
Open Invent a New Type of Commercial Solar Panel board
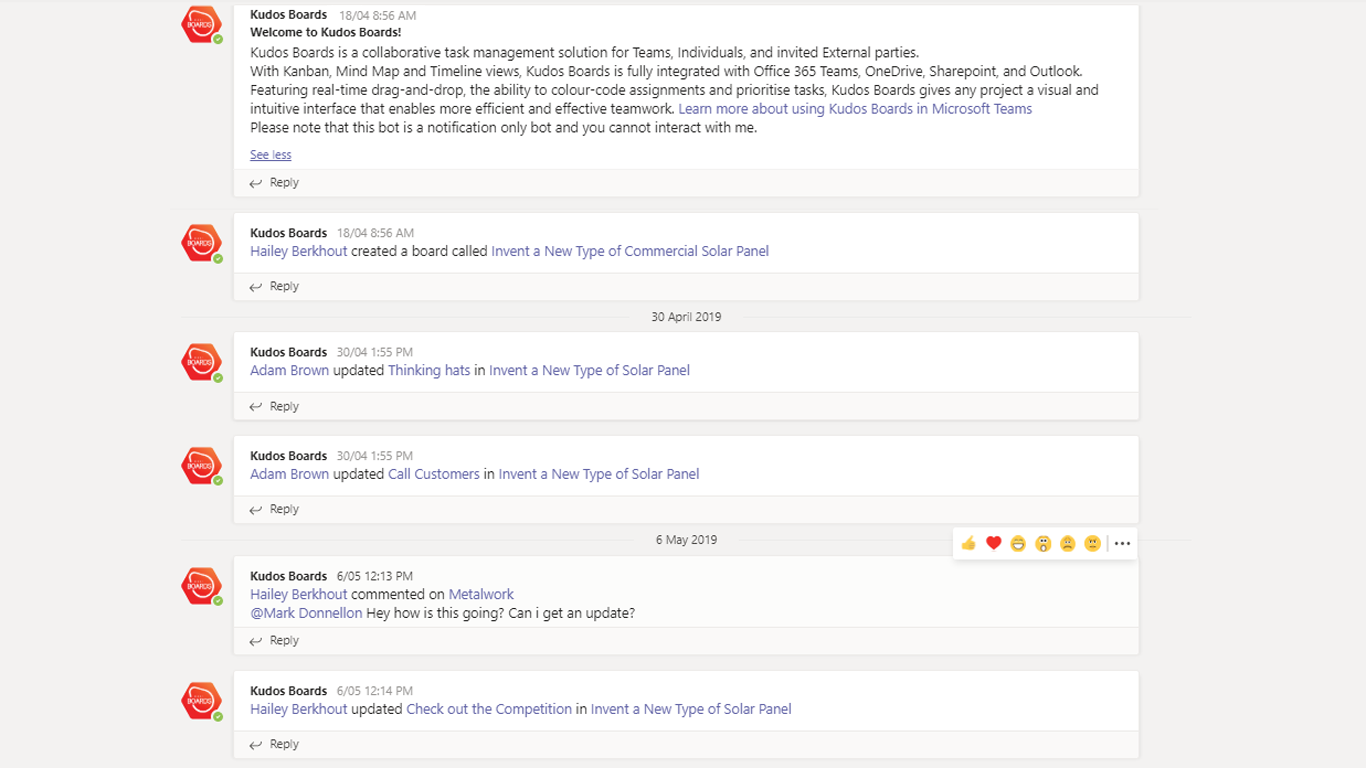pyautogui.click(x=630, y=252)
